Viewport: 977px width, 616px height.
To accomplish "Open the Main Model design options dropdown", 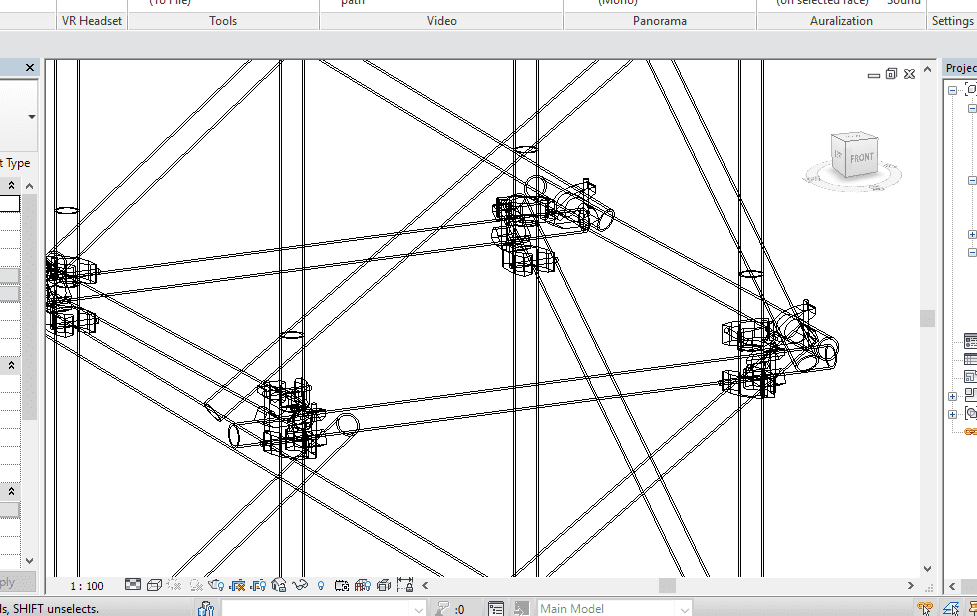I will (684, 608).
